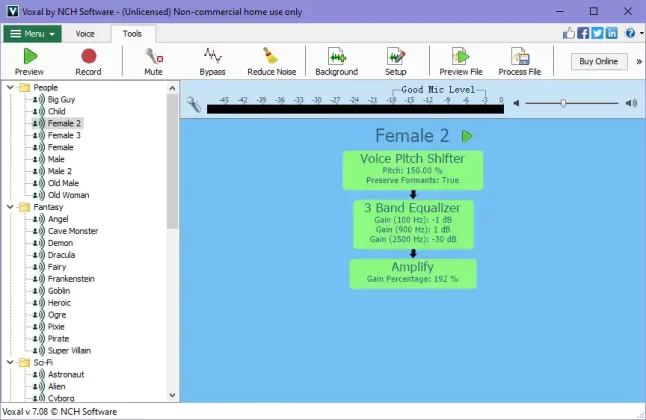Switch to the Voice tab

pyautogui.click(x=85, y=34)
